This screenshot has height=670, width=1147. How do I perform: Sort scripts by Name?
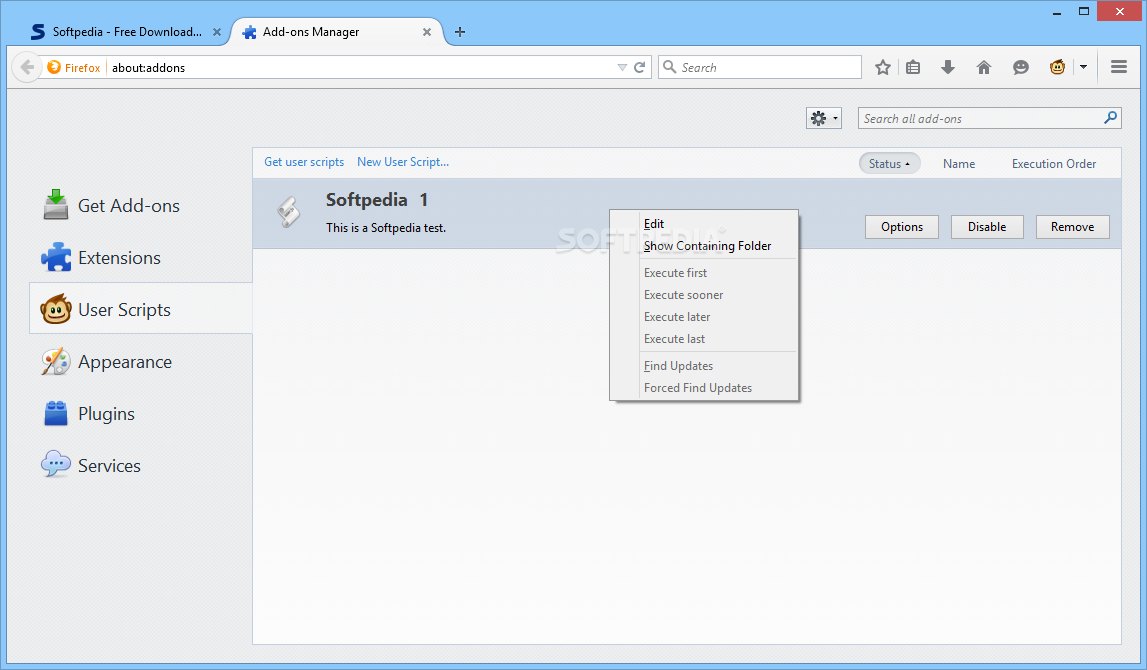pyautogui.click(x=958, y=164)
